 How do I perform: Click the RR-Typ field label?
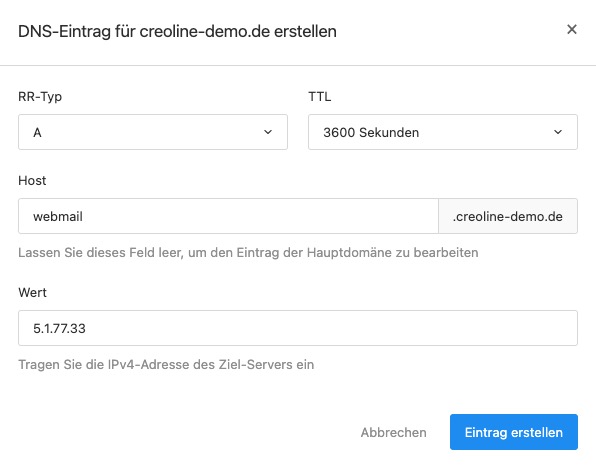tap(40, 97)
